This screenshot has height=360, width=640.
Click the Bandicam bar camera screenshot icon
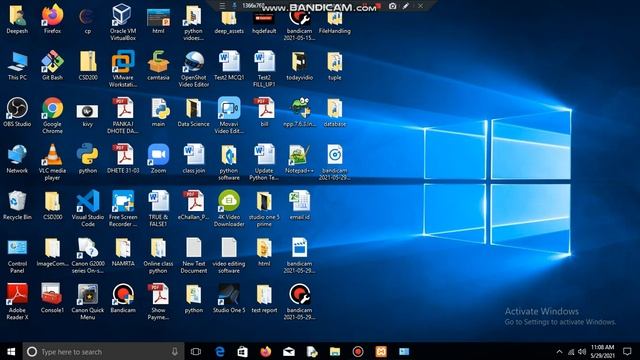point(392,6)
